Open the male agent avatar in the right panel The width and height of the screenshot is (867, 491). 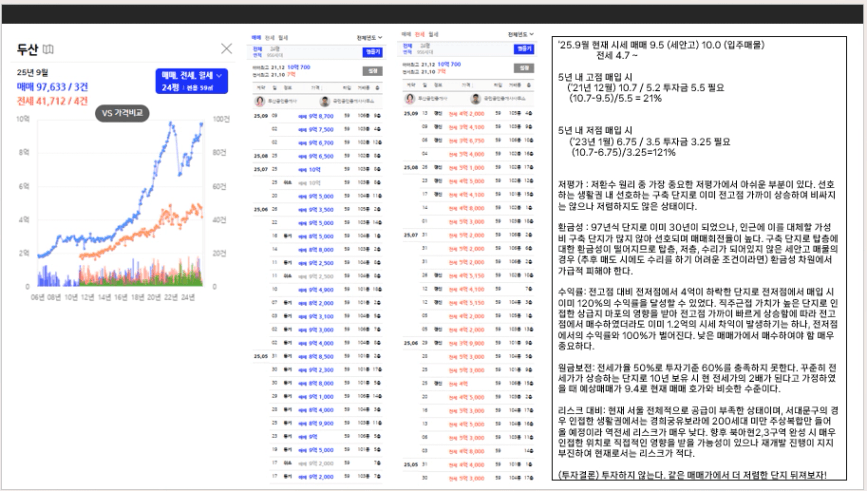[475, 99]
